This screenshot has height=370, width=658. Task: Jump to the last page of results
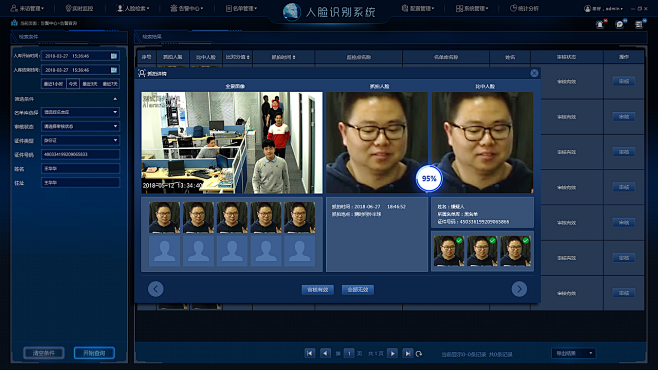tap(407, 354)
